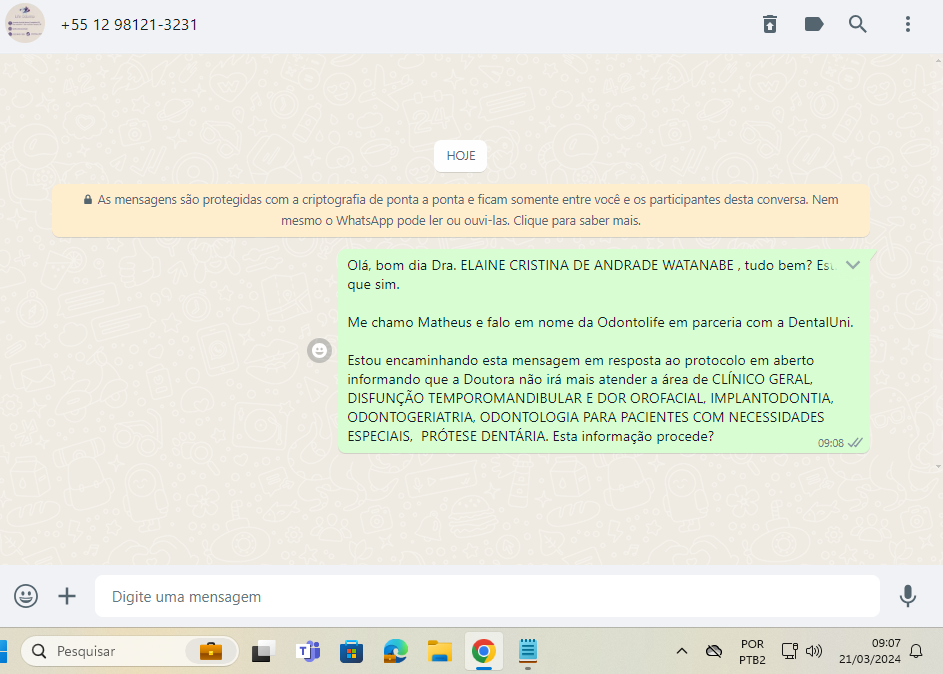943x674 pixels.
Task: Start voice message with microphone
Action: click(x=908, y=596)
